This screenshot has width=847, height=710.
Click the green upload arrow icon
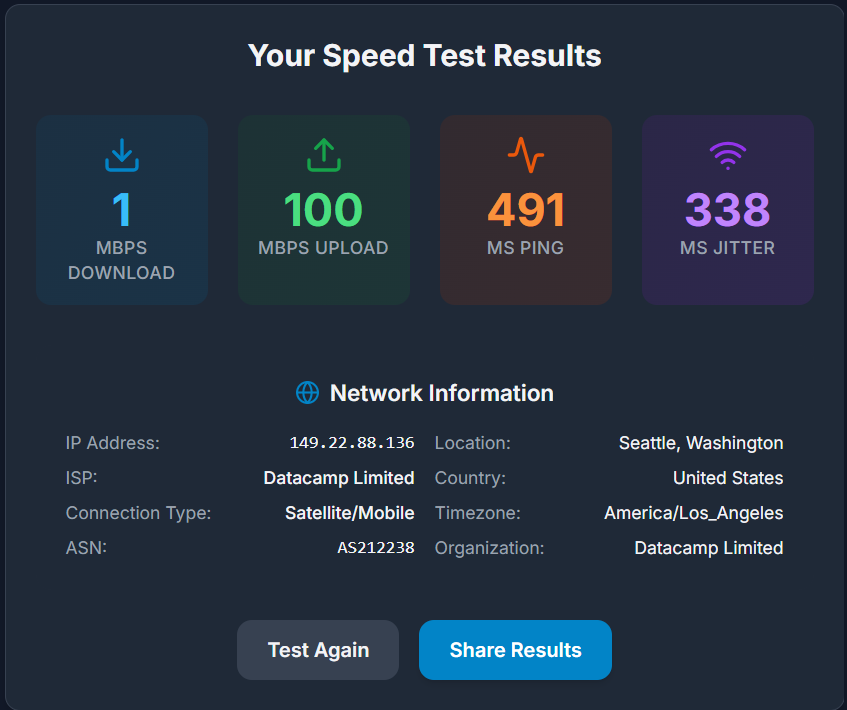(x=323, y=155)
